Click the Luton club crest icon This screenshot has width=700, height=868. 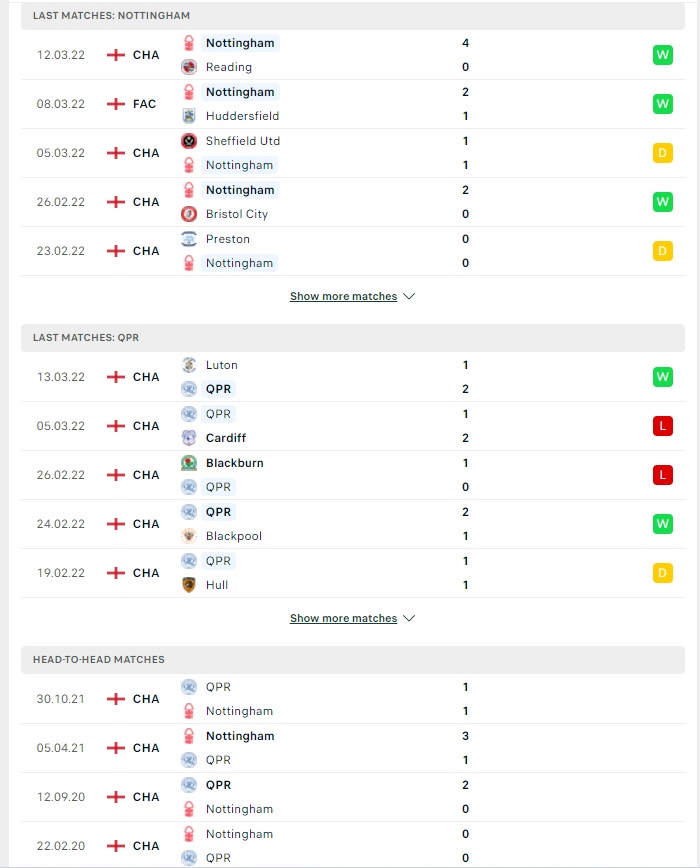pyautogui.click(x=189, y=365)
